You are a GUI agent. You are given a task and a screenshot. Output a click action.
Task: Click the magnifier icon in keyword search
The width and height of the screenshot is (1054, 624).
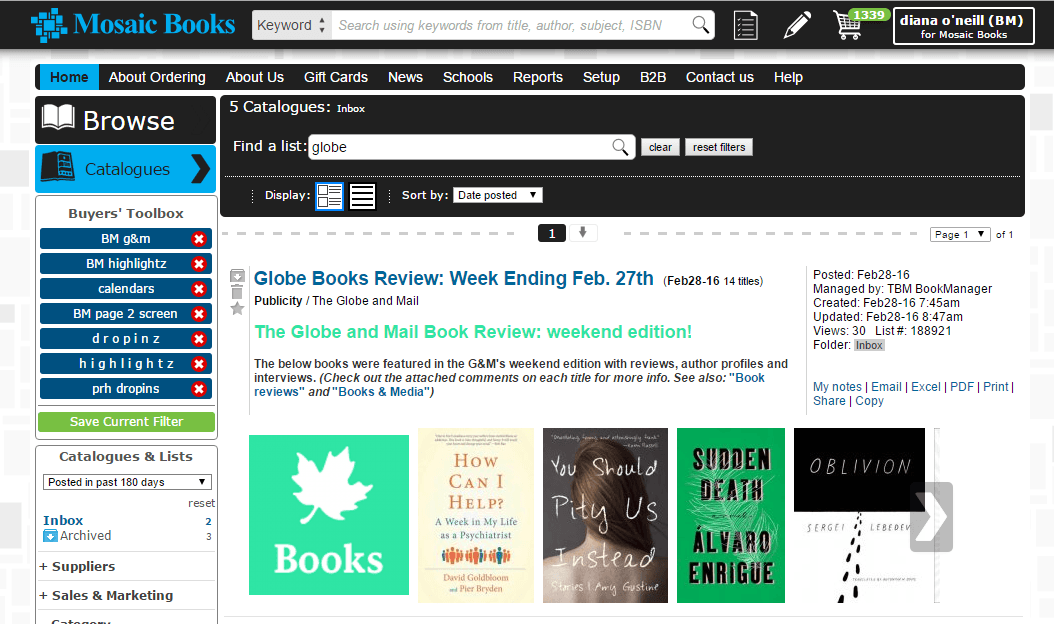click(701, 25)
